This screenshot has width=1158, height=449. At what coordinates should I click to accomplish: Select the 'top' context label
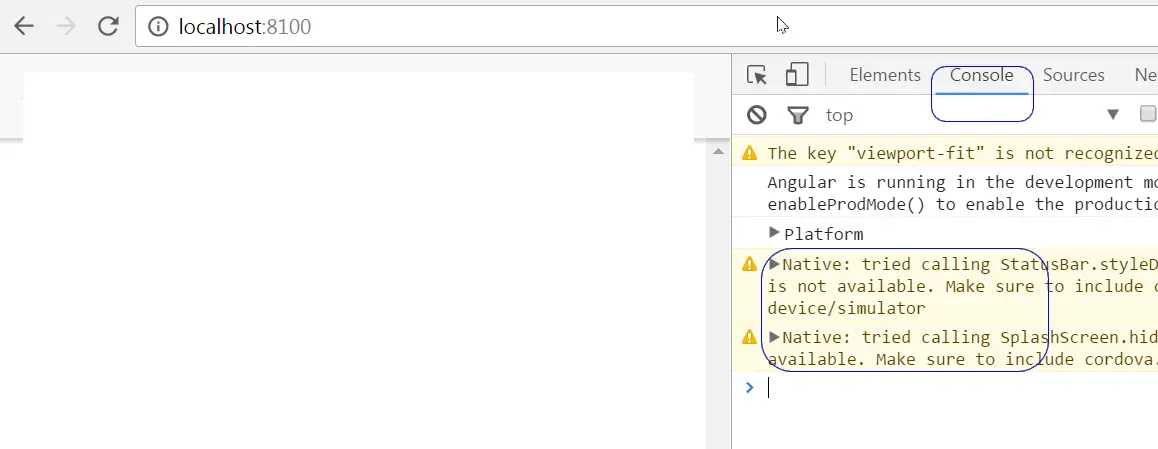pyautogui.click(x=839, y=115)
